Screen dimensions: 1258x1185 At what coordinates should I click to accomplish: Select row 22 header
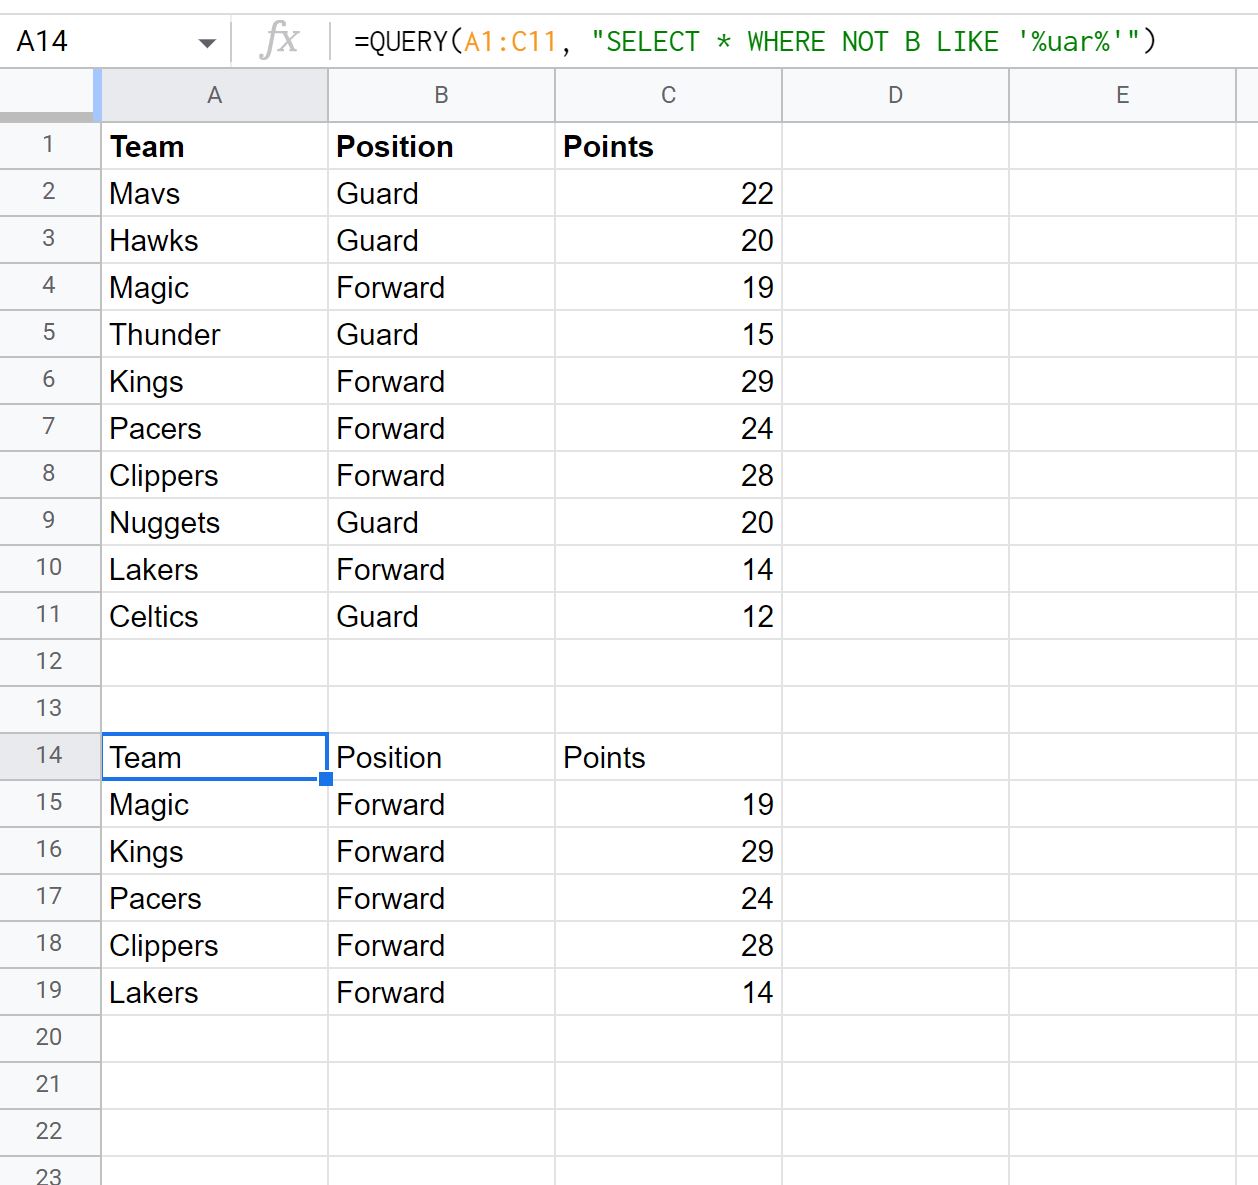pyautogui.click(x=49, y=1132)
